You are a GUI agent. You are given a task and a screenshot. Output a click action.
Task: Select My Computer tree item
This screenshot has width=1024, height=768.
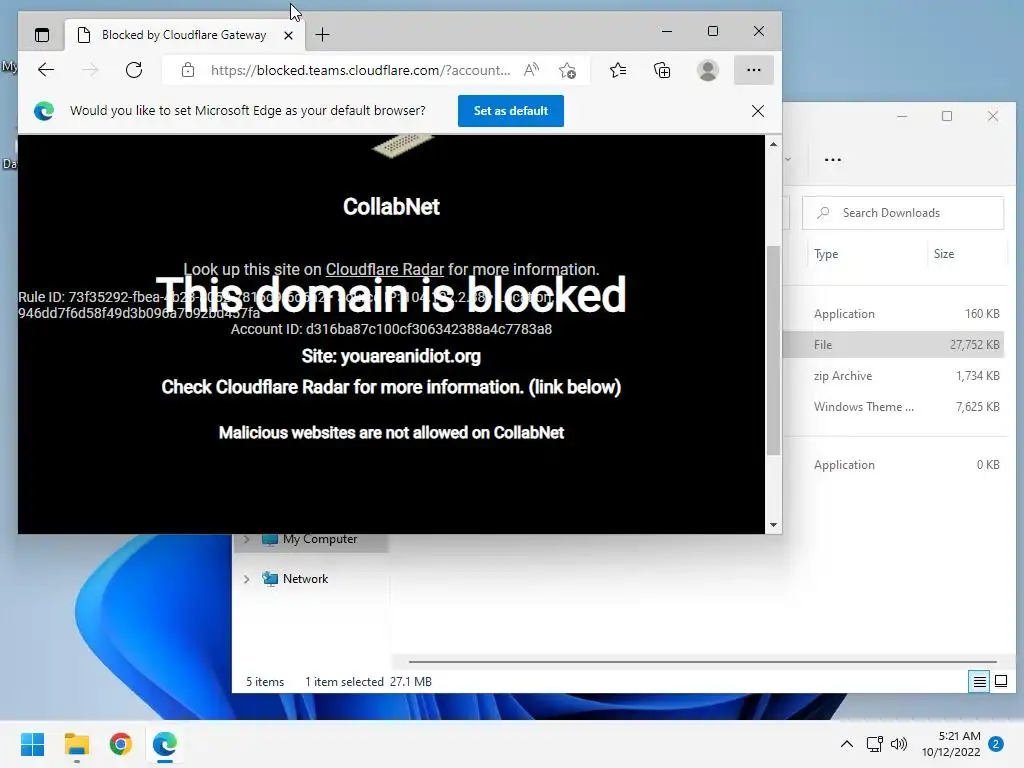point(319,539)
